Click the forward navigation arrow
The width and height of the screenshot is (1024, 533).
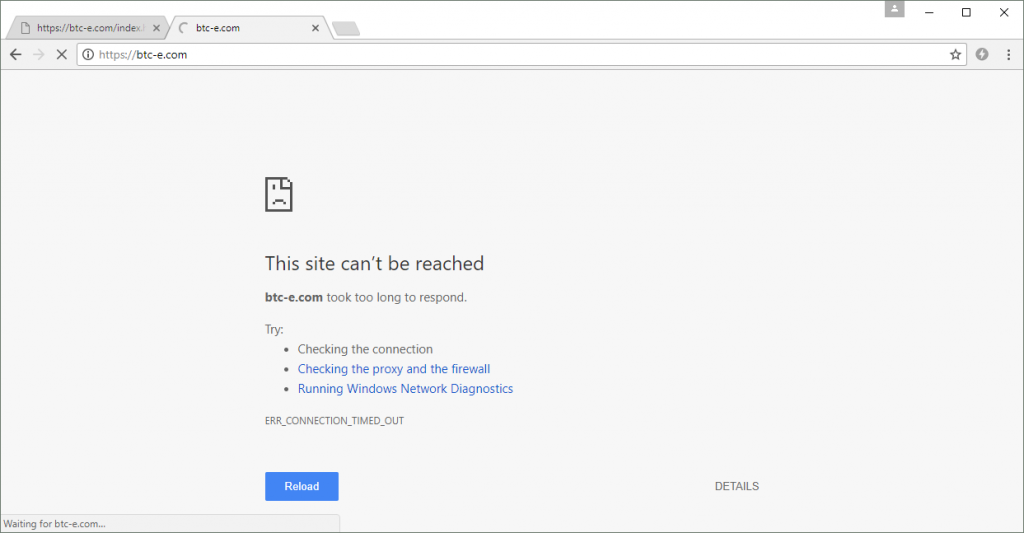(x=39, y=55)
